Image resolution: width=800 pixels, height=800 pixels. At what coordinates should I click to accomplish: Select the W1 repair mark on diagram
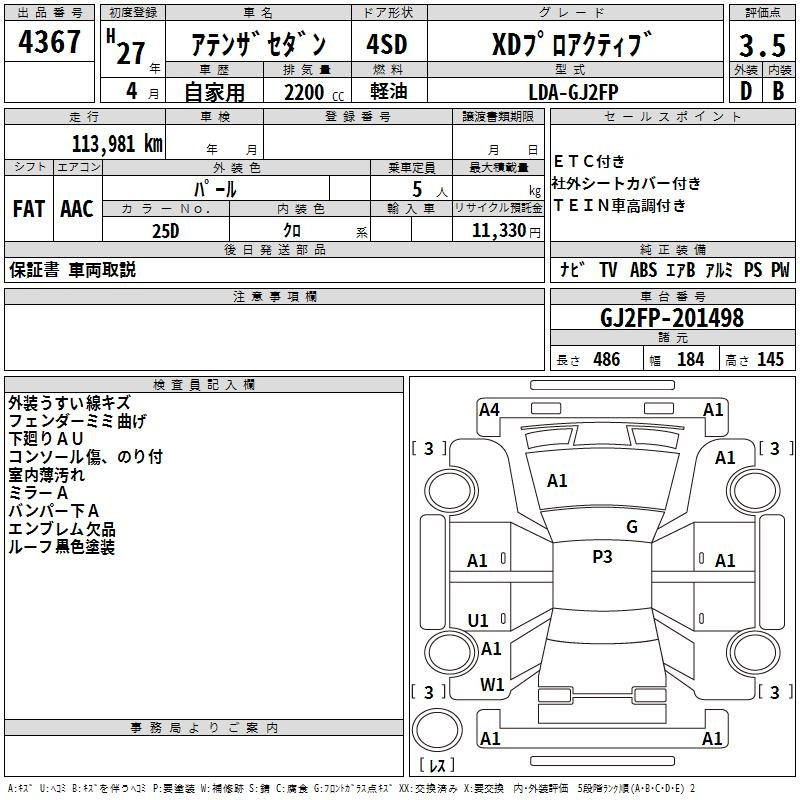tap(491, 685)
